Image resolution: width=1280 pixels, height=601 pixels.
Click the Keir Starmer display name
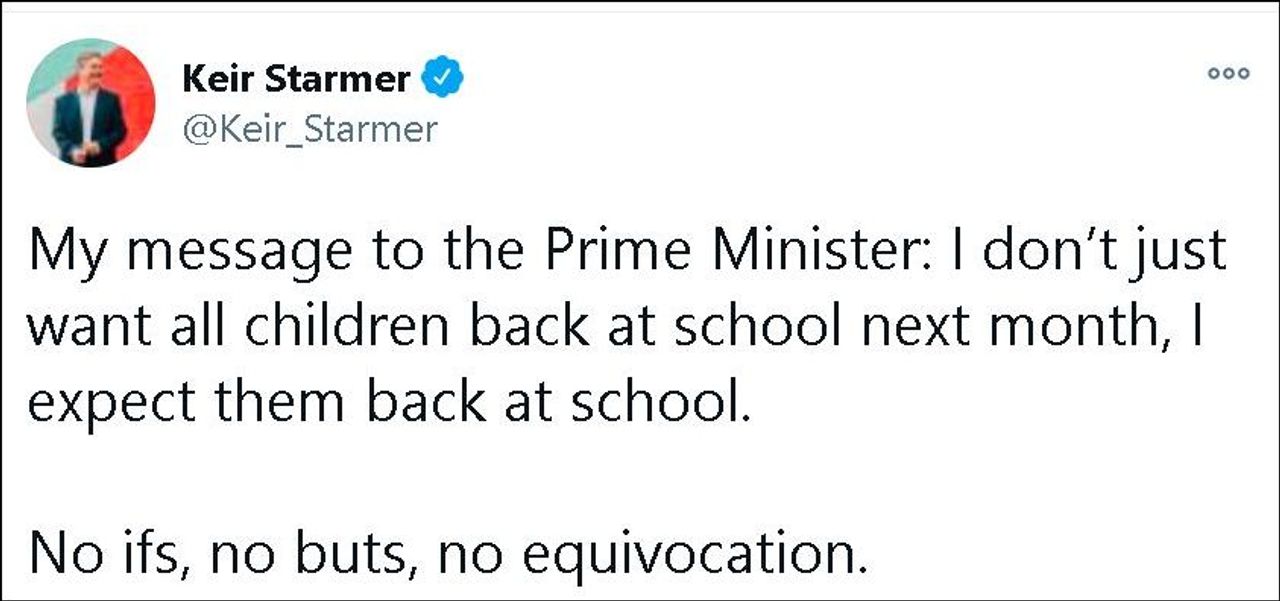coord(295,79)
